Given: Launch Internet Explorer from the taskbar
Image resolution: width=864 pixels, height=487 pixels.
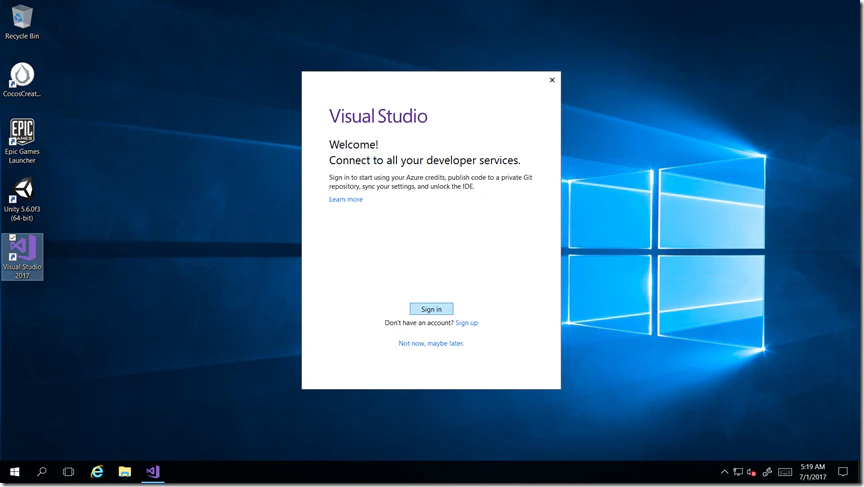Looking at the screenshot, I should pos(97,471).
